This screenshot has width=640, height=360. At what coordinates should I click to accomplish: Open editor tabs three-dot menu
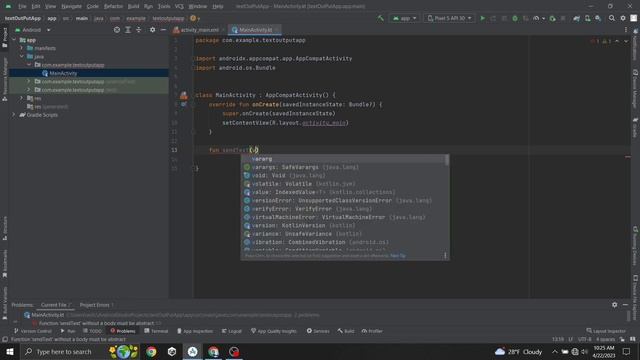pos(626,30)
